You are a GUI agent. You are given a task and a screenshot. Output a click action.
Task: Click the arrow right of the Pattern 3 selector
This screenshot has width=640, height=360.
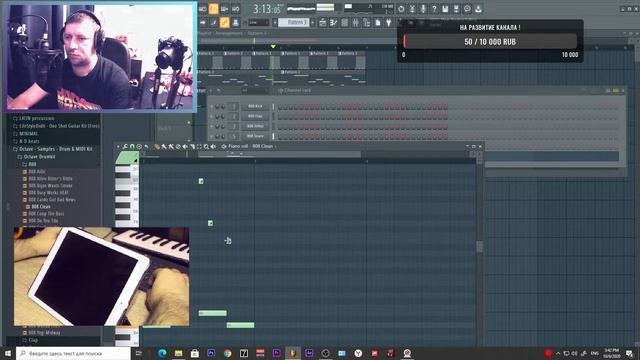click(313, 22)
